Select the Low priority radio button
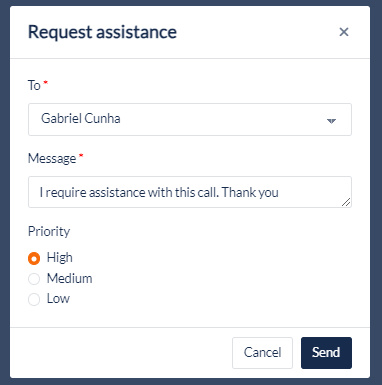Image resolution: width=382 pixels, height=385 pixels. point(34,299)
